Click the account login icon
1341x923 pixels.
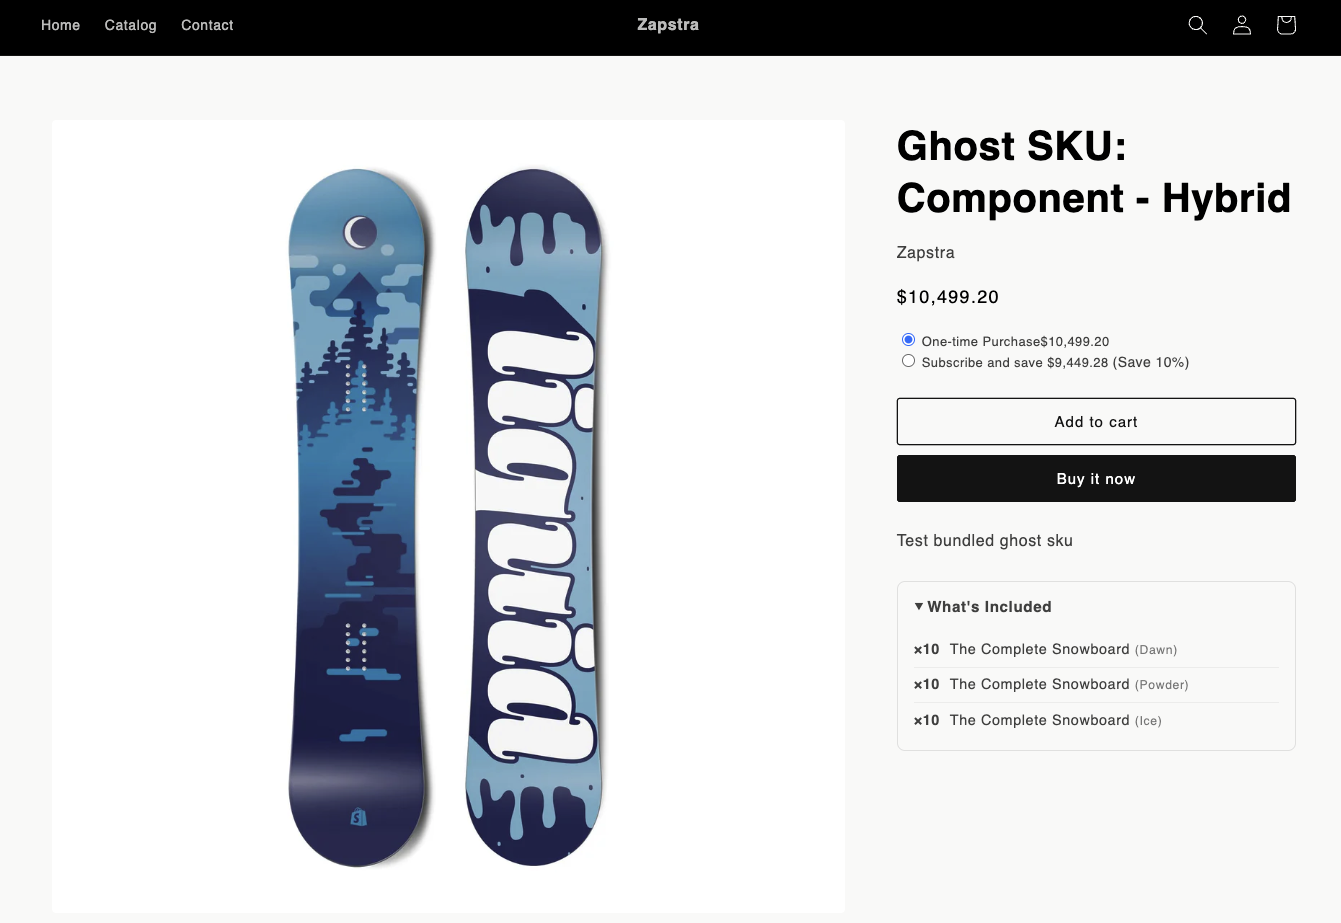tap(1241, 25)
